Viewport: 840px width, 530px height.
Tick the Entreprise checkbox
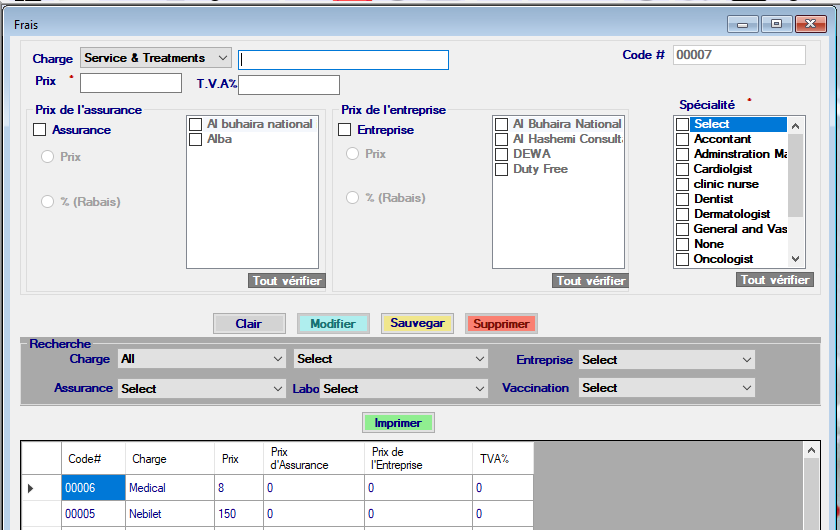coord(345,130)
